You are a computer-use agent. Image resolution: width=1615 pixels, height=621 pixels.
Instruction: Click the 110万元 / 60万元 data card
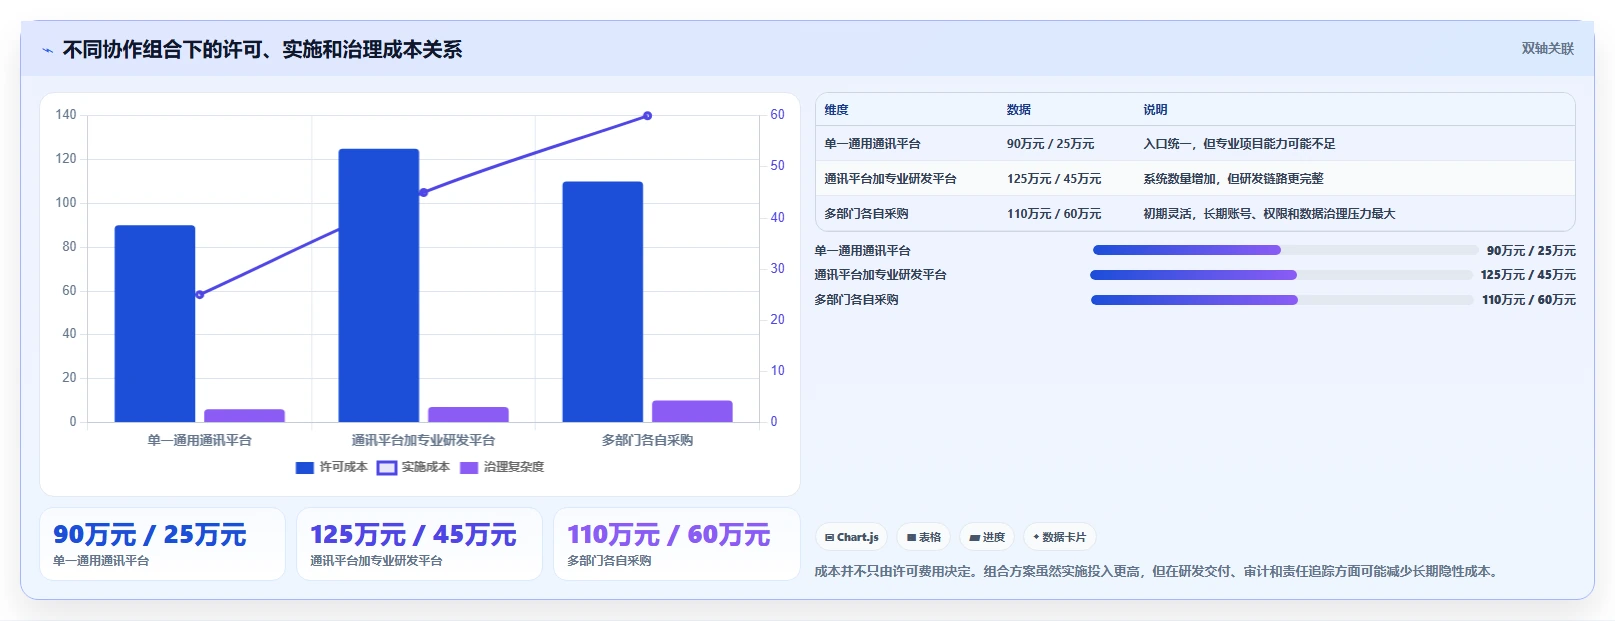coord(677,544)
